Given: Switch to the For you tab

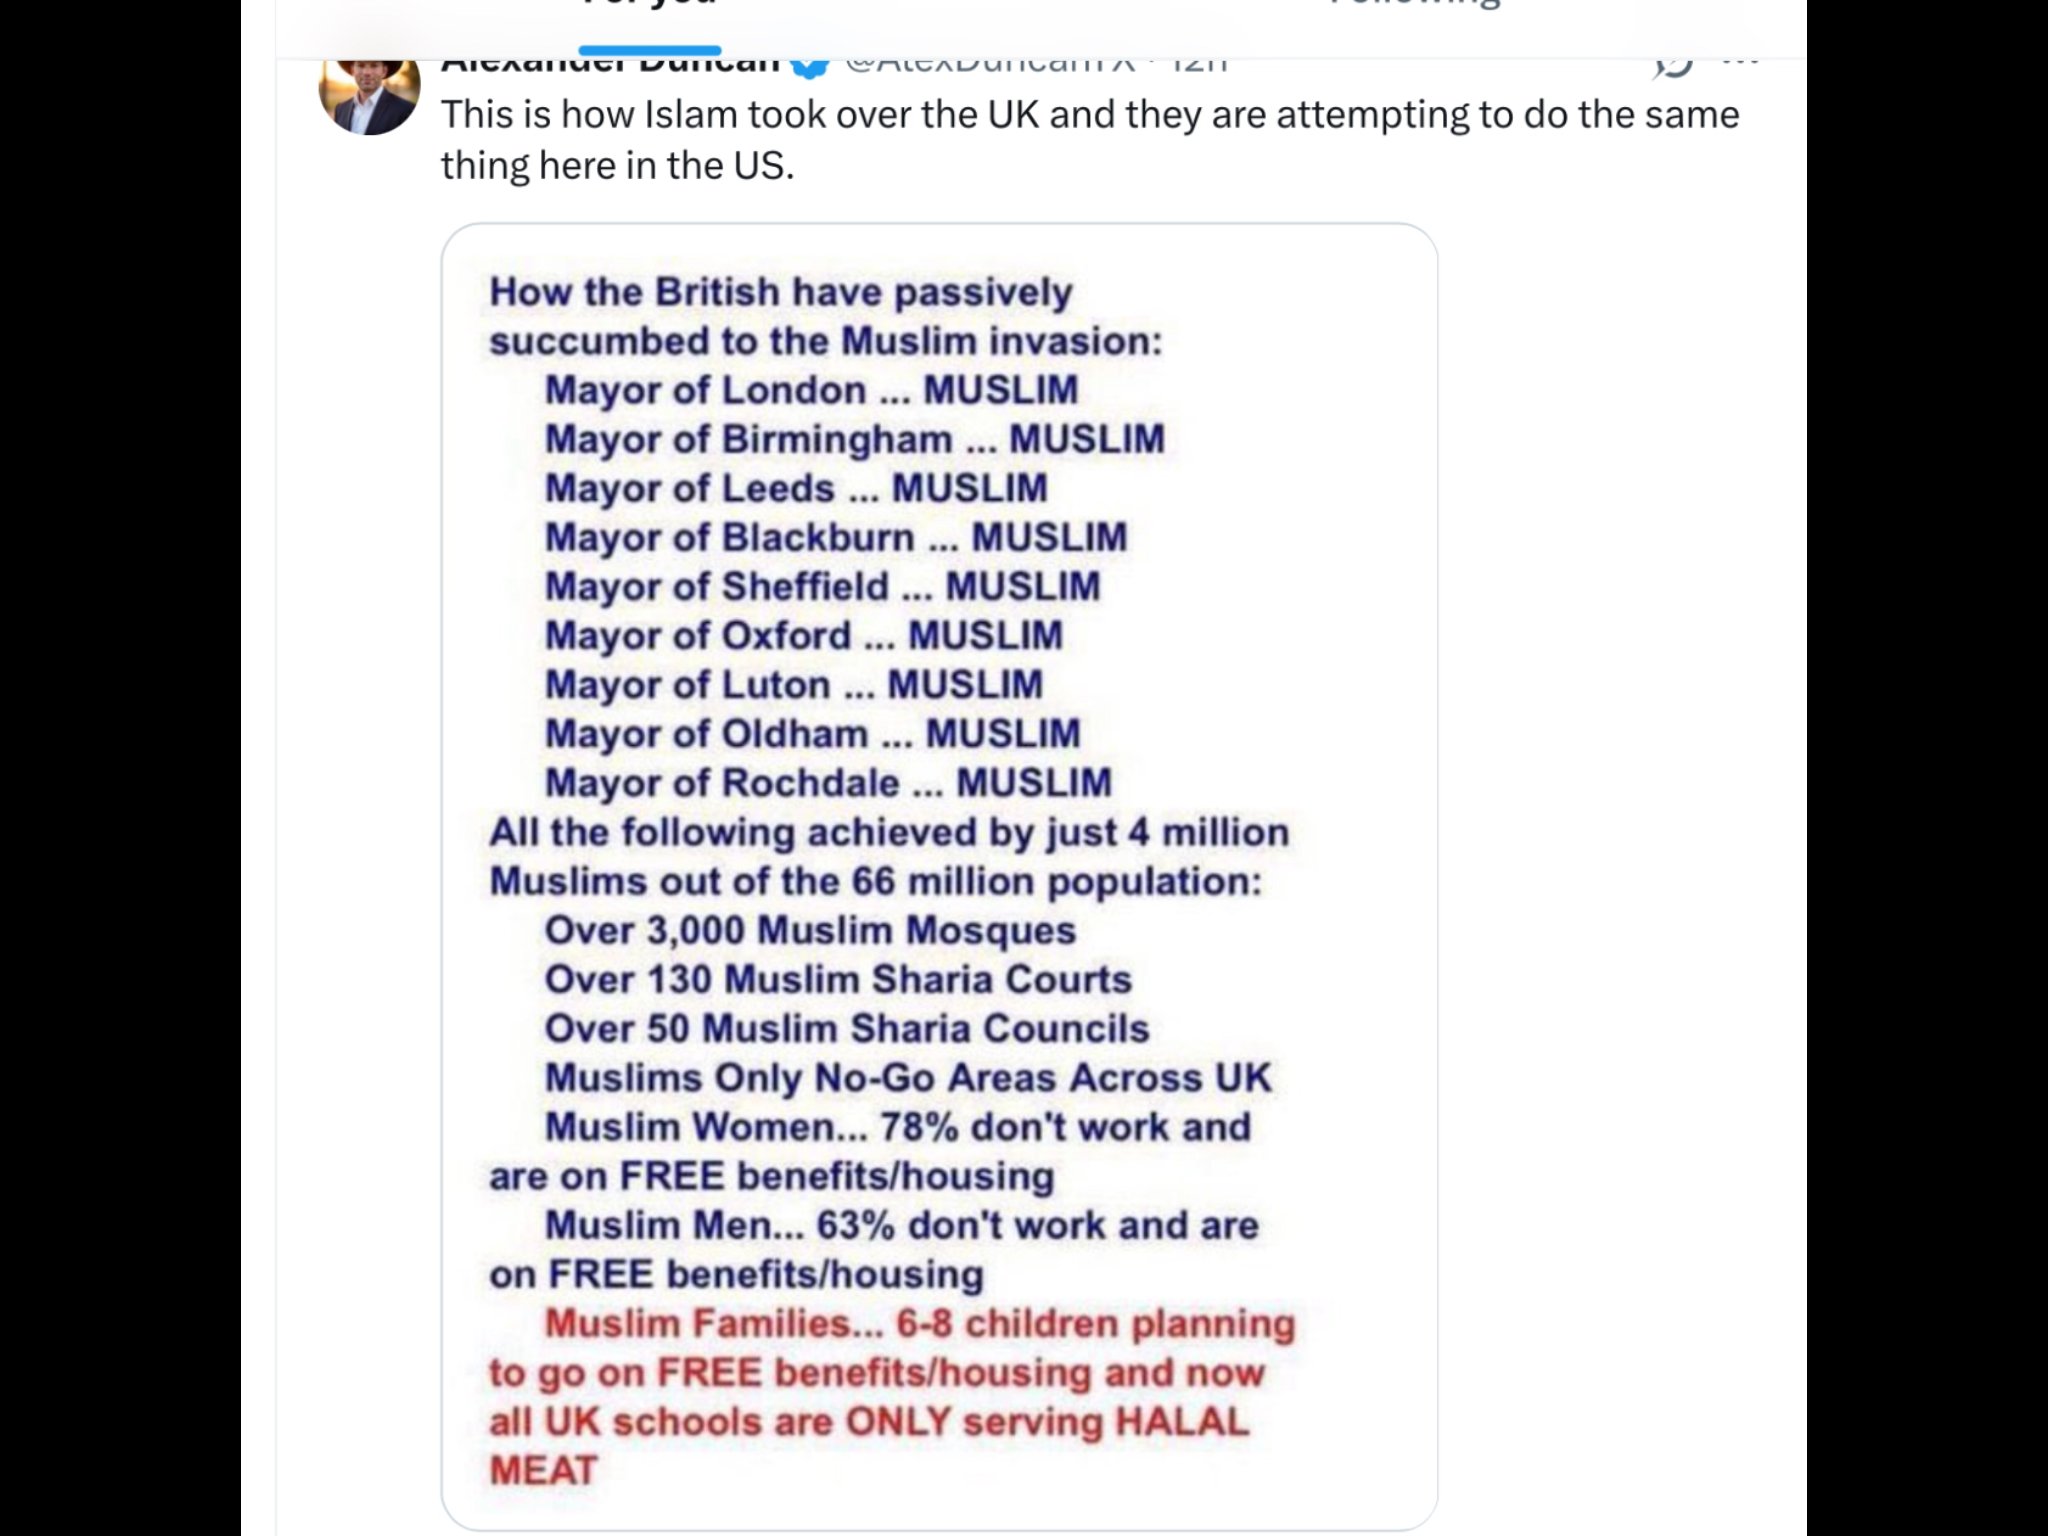Looking at the screenshot, I should (x=650, y=8).
